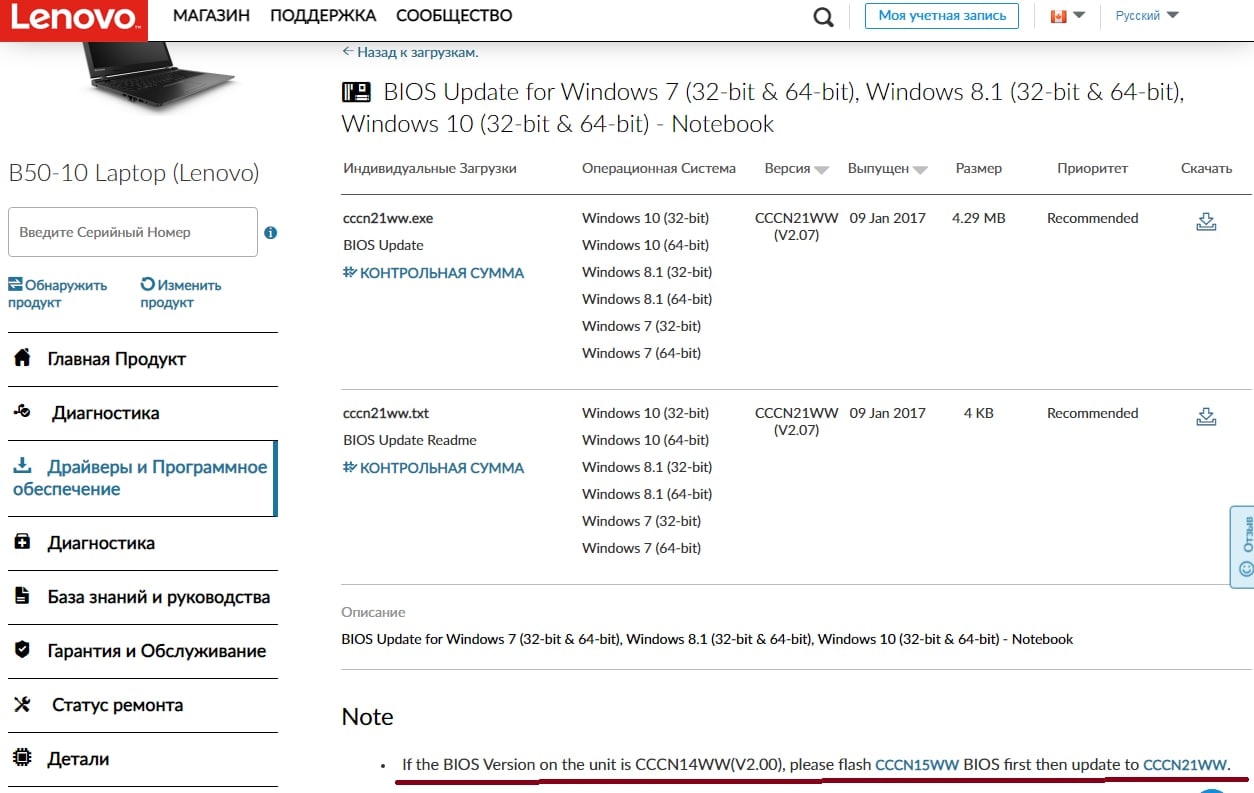The width and height of the screenshot is (1254, 793).
Task: Click the Скачать column header
Action: click(1206, 168)
